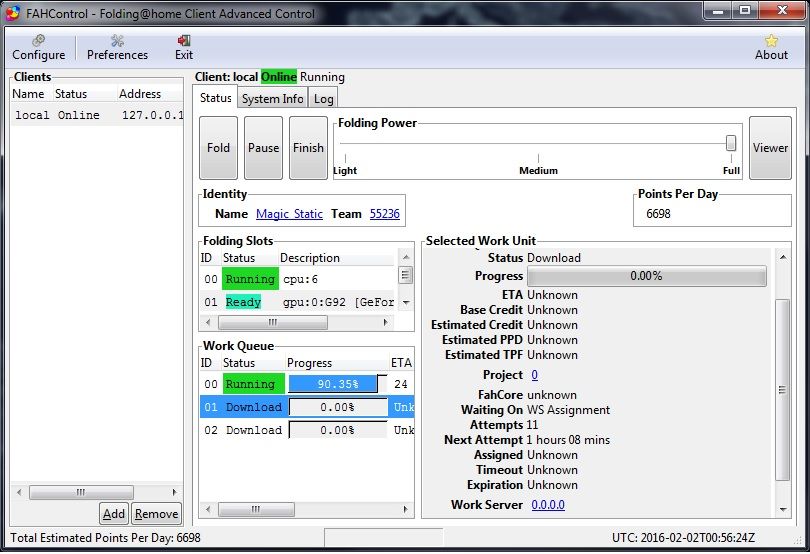Click Selected Work Unit scroll down arrow
This screenshot has width=810, height=554.
(783, 510)
